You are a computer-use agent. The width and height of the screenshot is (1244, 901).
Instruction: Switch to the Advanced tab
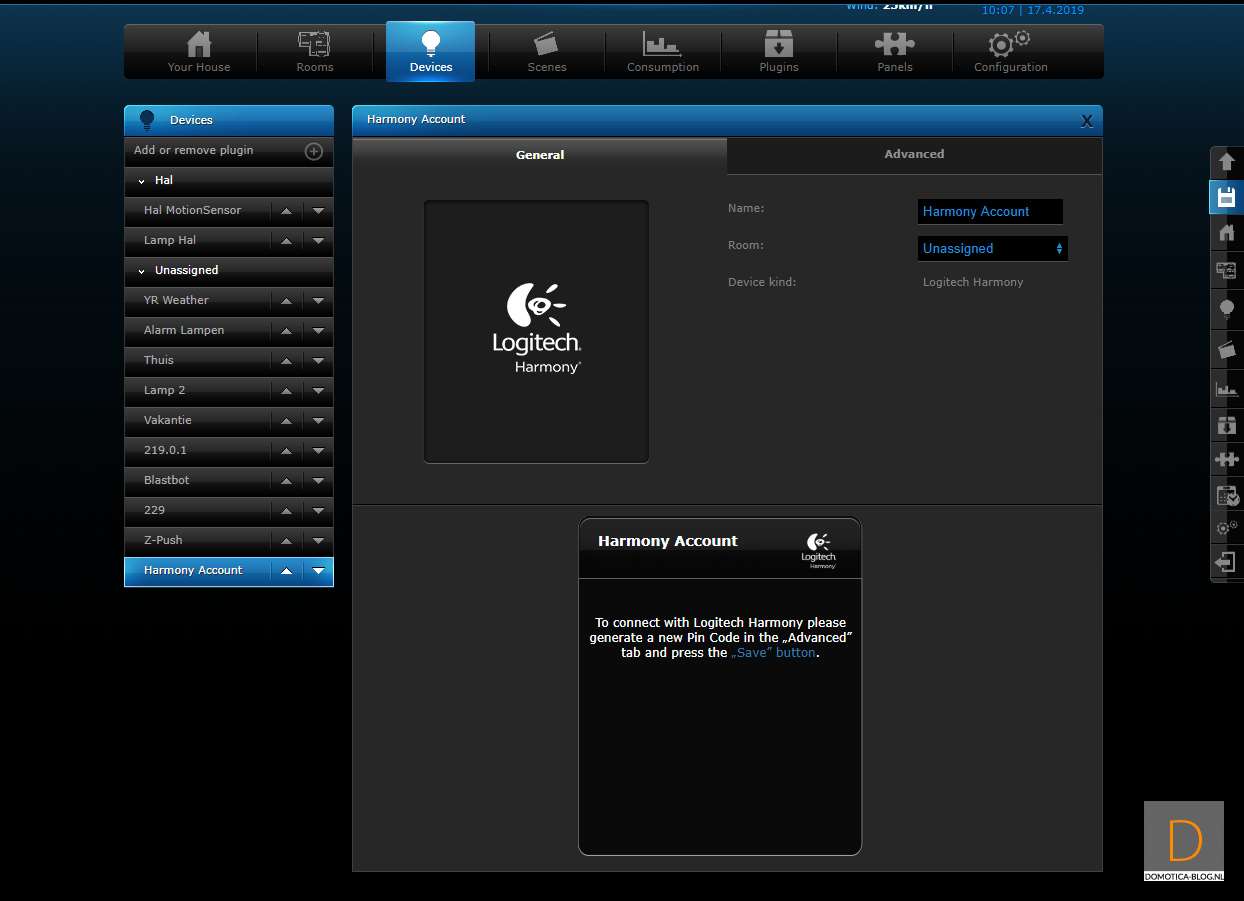tap(914, 155)
